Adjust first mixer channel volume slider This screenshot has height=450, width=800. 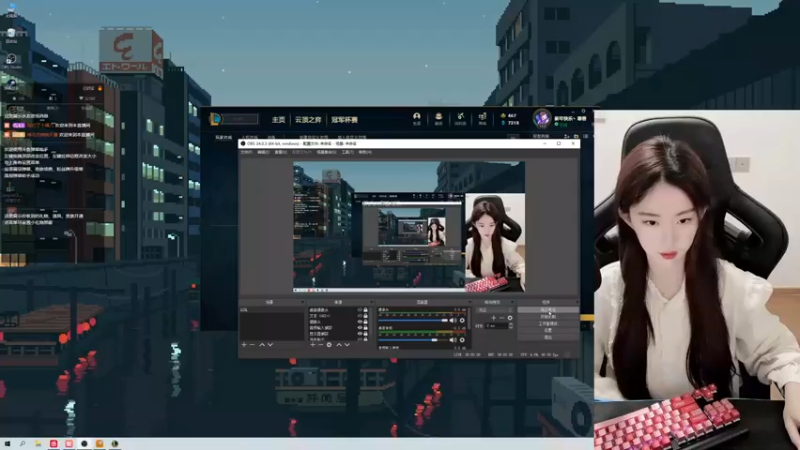[x=413, y=320]
